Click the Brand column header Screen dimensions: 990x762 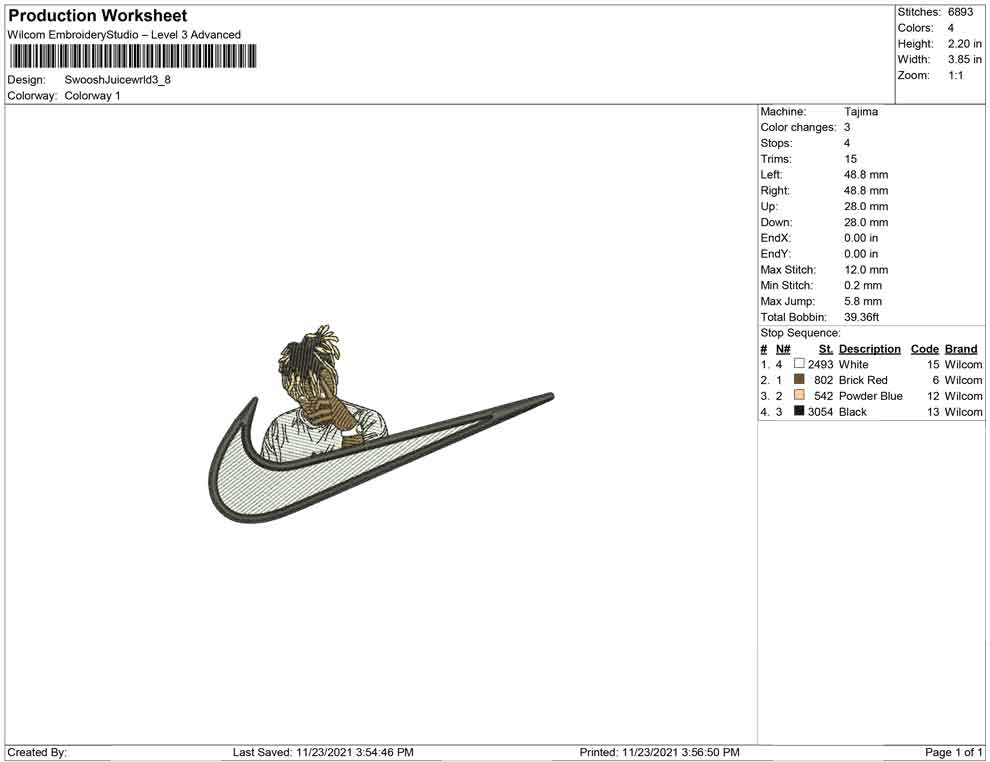tap(961, 348)
